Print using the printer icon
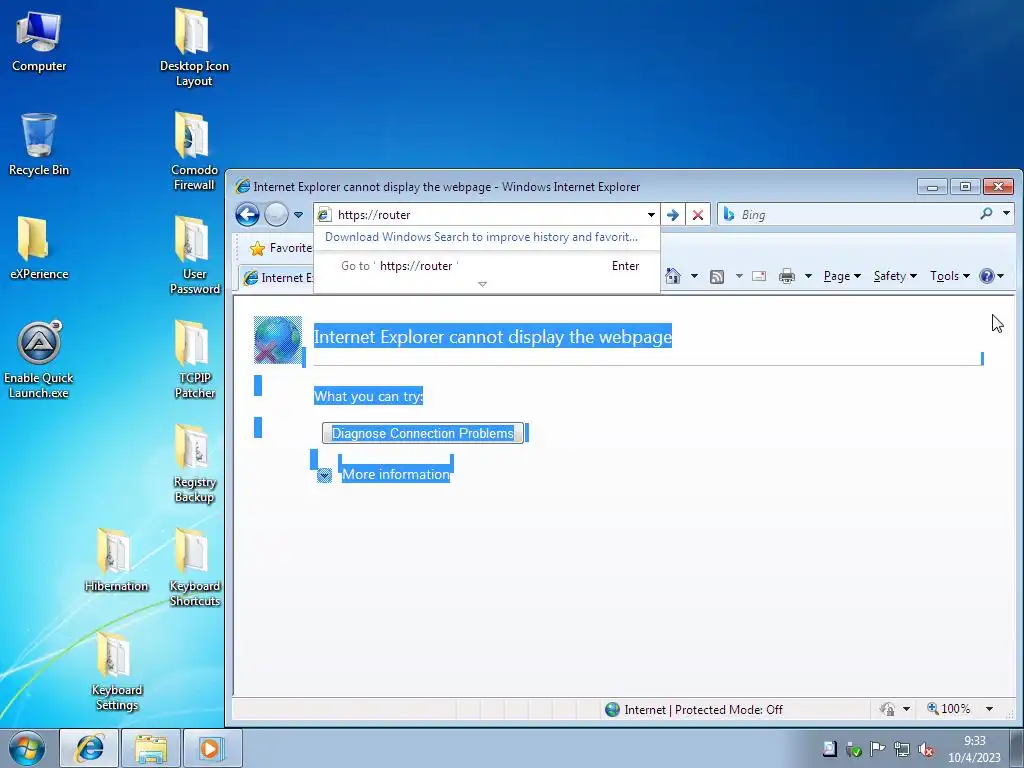Screen dimensions: 1024x768 click(x=787, y=276)
